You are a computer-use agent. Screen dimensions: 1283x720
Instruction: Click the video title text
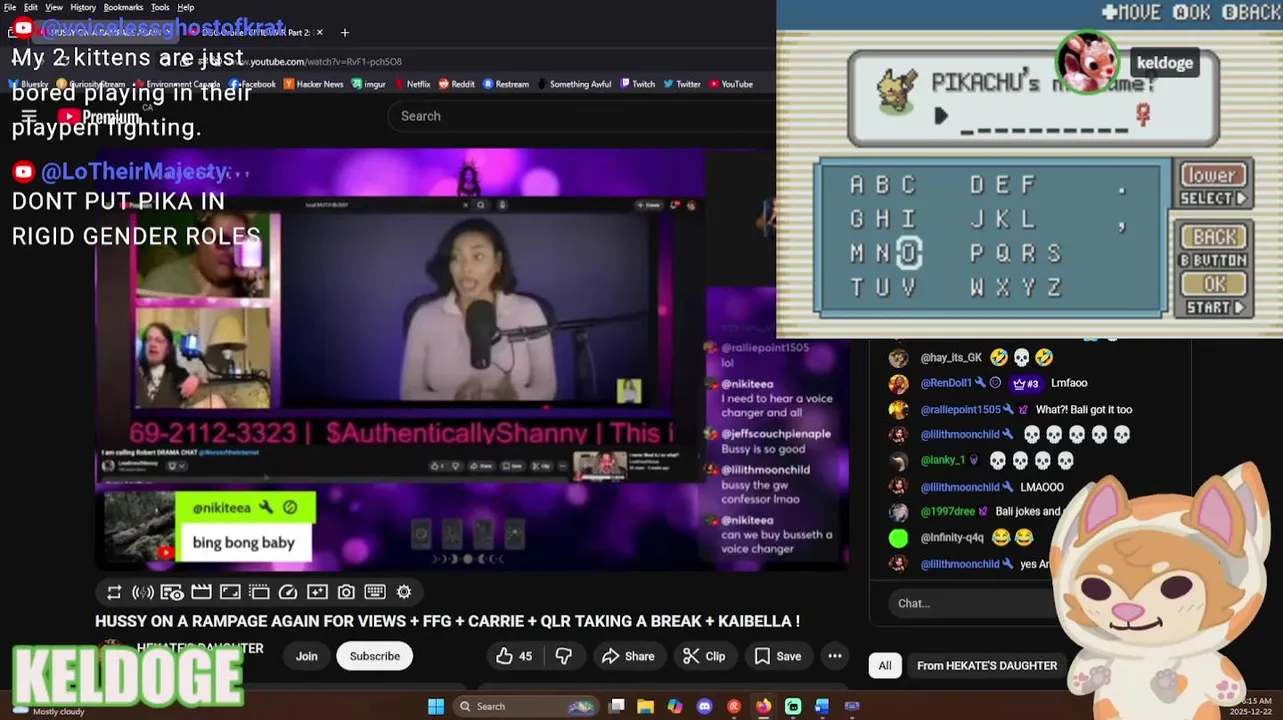click(447, 621)
